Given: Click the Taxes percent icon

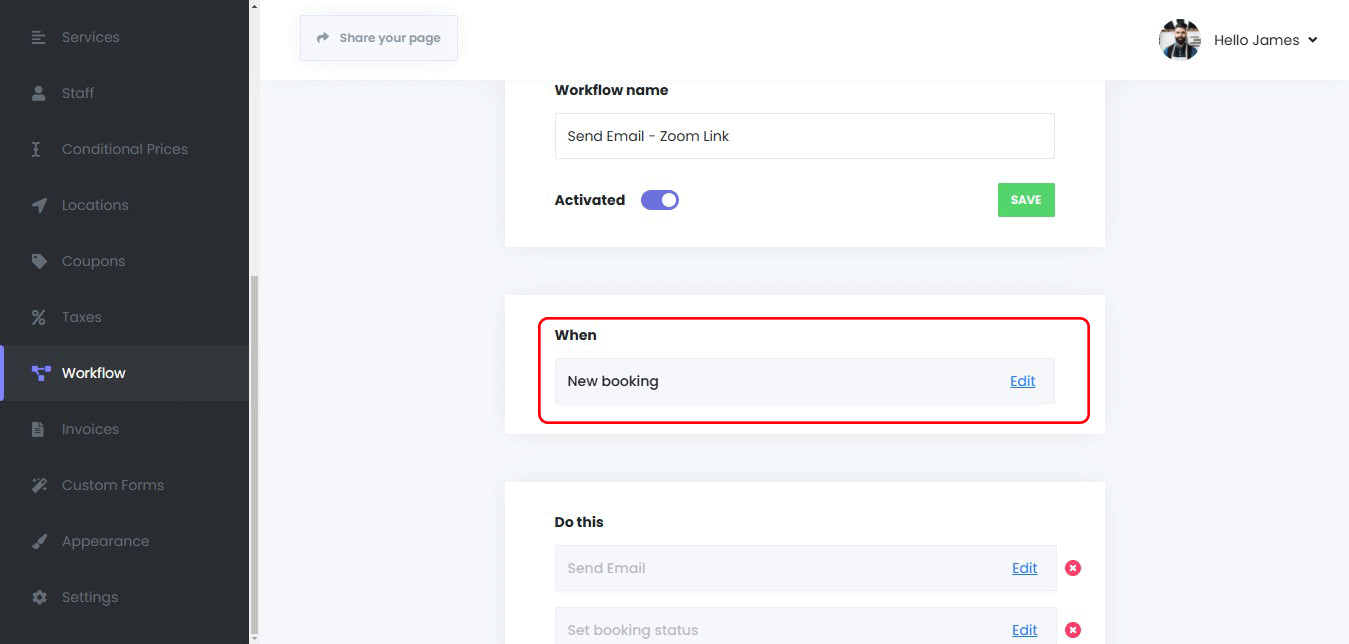Looking at the screenshot, I should [39, 317].
